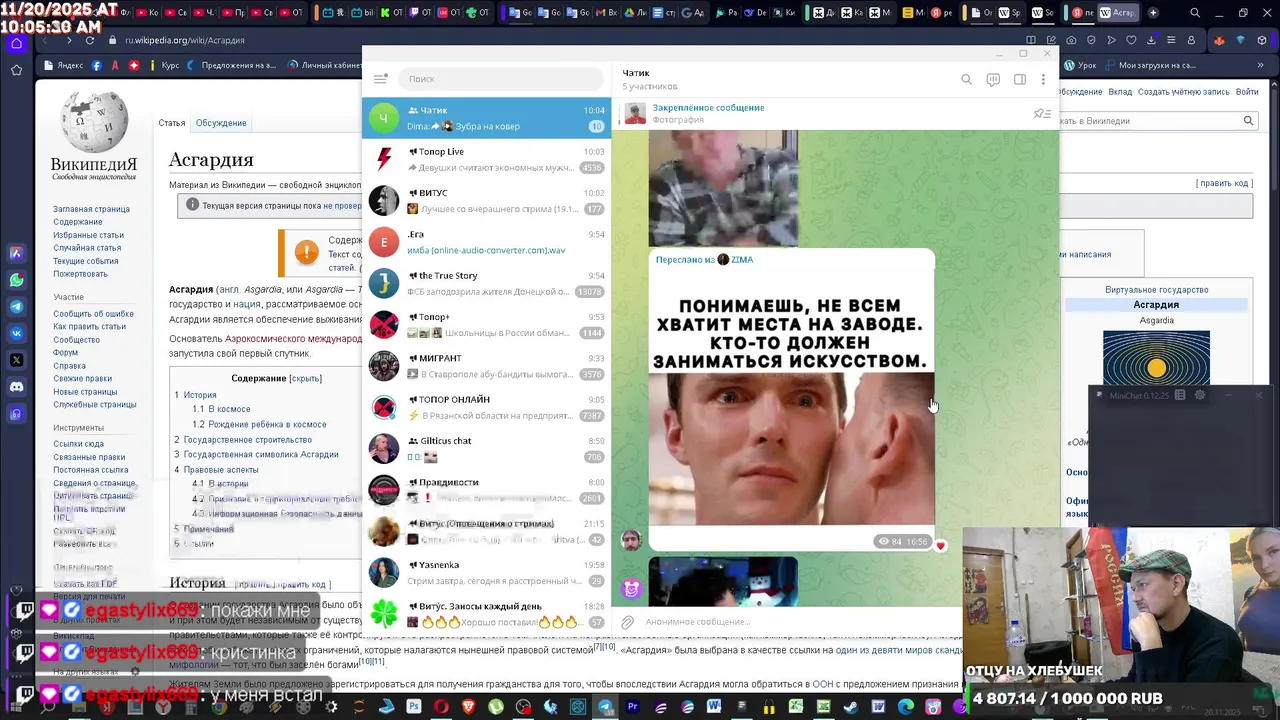Open the browser account profile icon
1280x720 pixels.
click(x=1191, y=40)
